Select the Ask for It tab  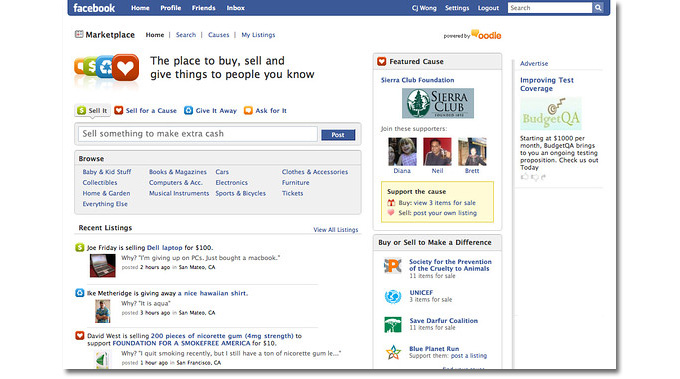tap(265, 111)
